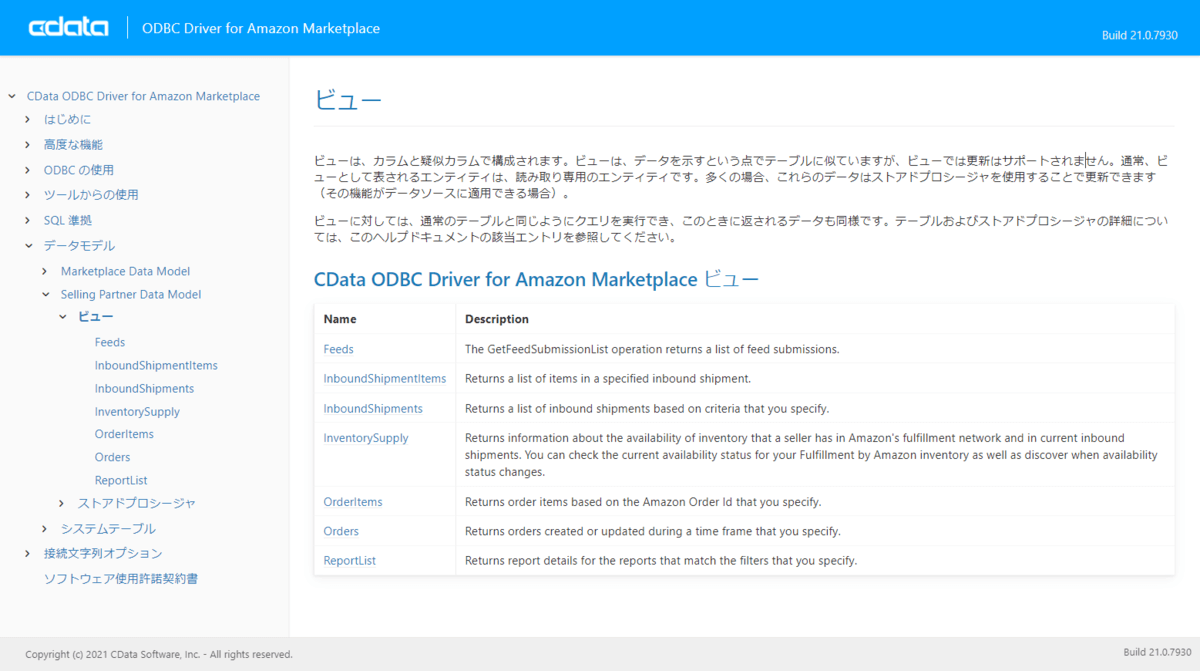1200x671 pixels.
Task: Open InventorySupply in the sidebar tree
Action: point(137,412)
